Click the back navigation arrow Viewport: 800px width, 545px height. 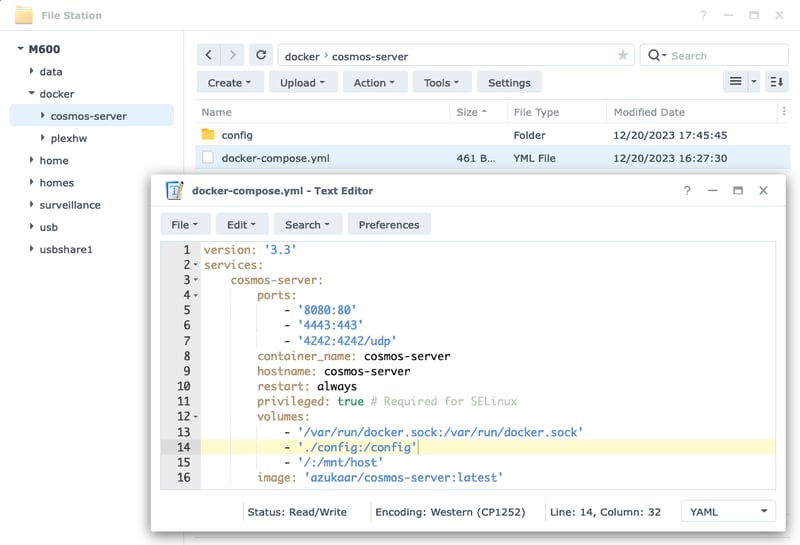point(209,56)
